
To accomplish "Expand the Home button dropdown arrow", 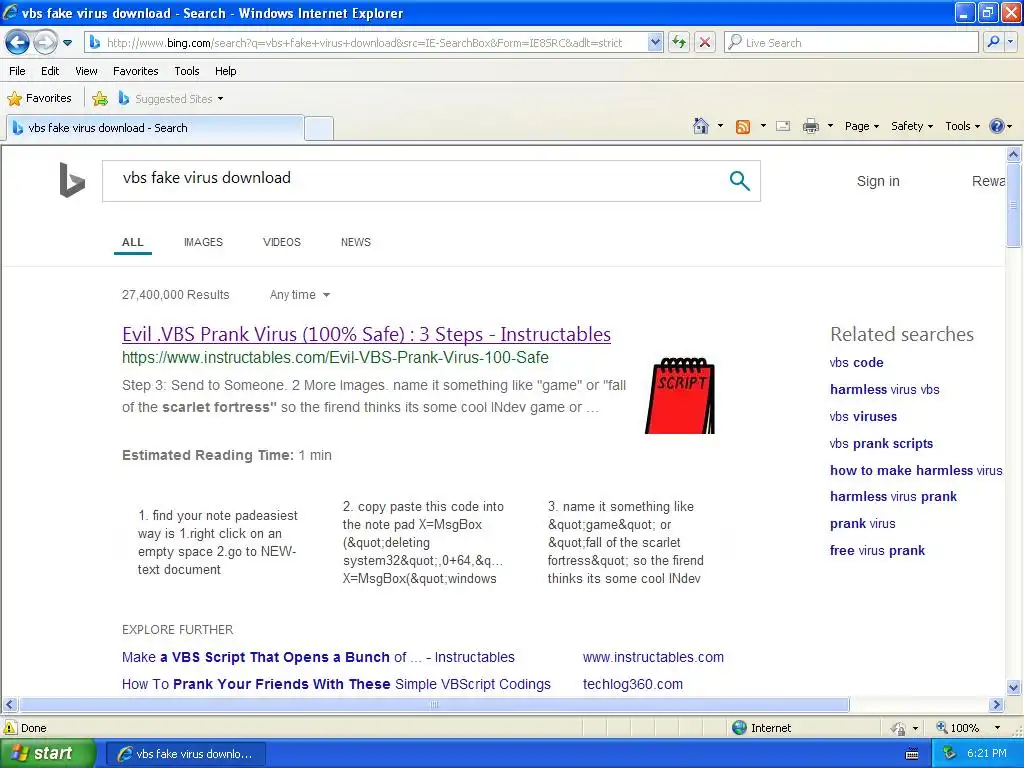I will coord(720,126).
